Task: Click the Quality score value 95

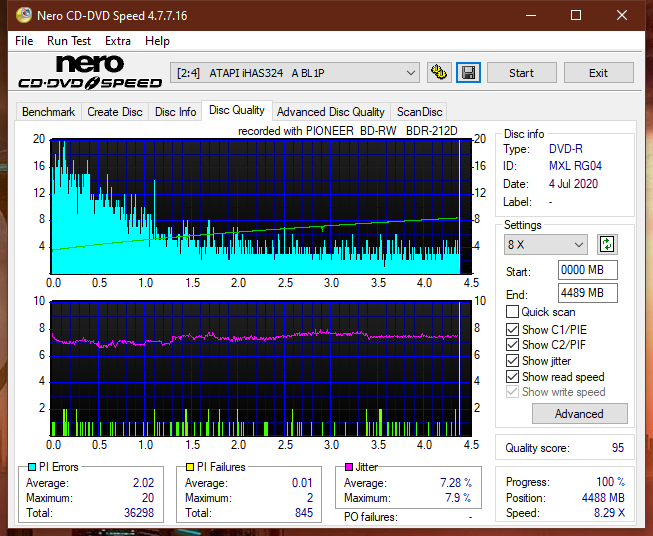Action: click(618, 448)
